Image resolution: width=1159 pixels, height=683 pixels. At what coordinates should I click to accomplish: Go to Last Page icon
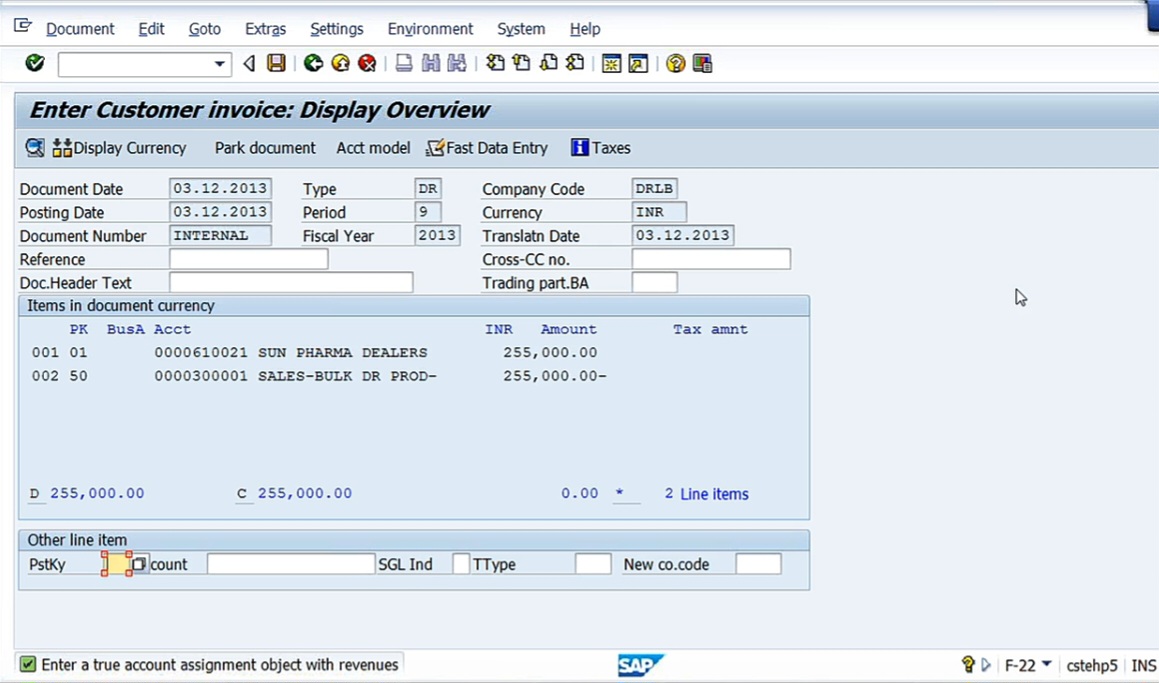coord(575,64)
